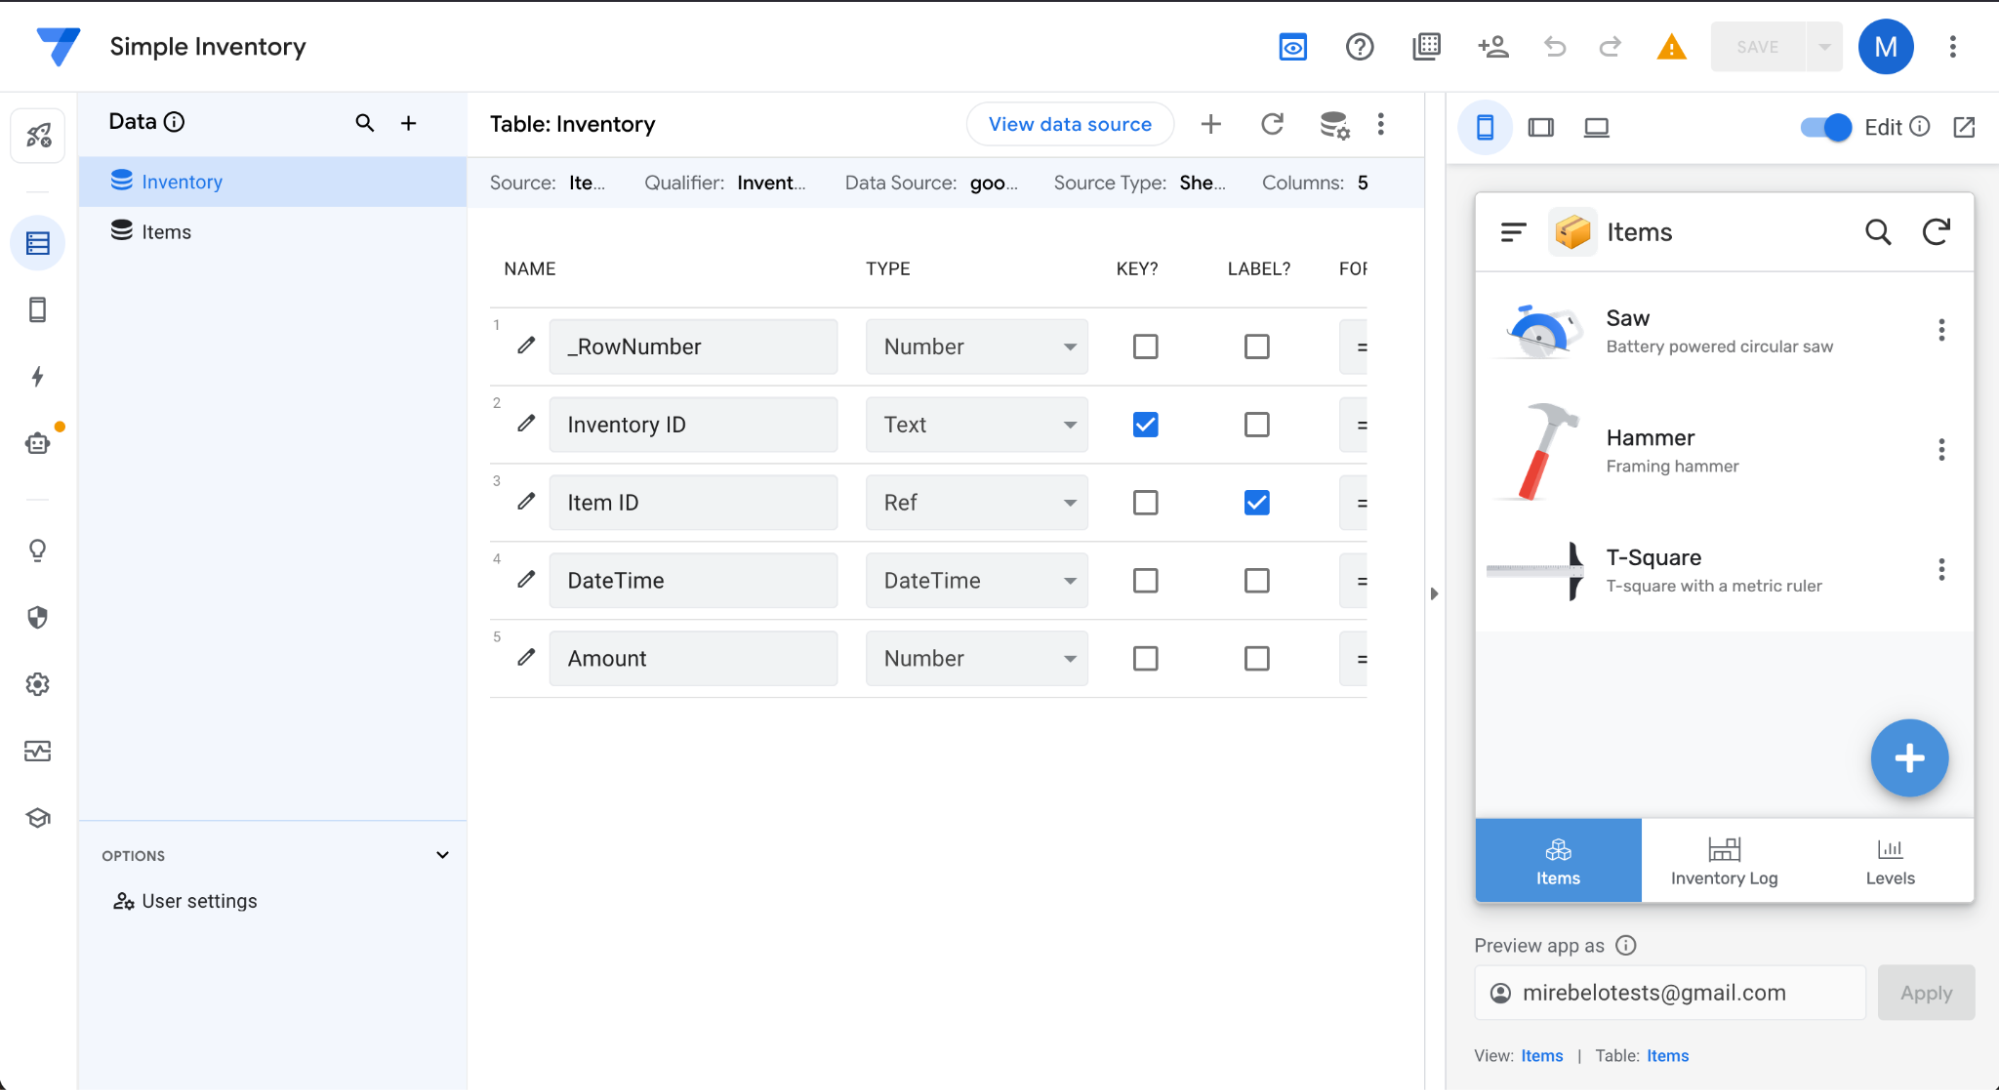Viewport: 1999px width, 1091px height.
Task: Open the rocket icon in the sidebar
Action: (x=38, y=135)
